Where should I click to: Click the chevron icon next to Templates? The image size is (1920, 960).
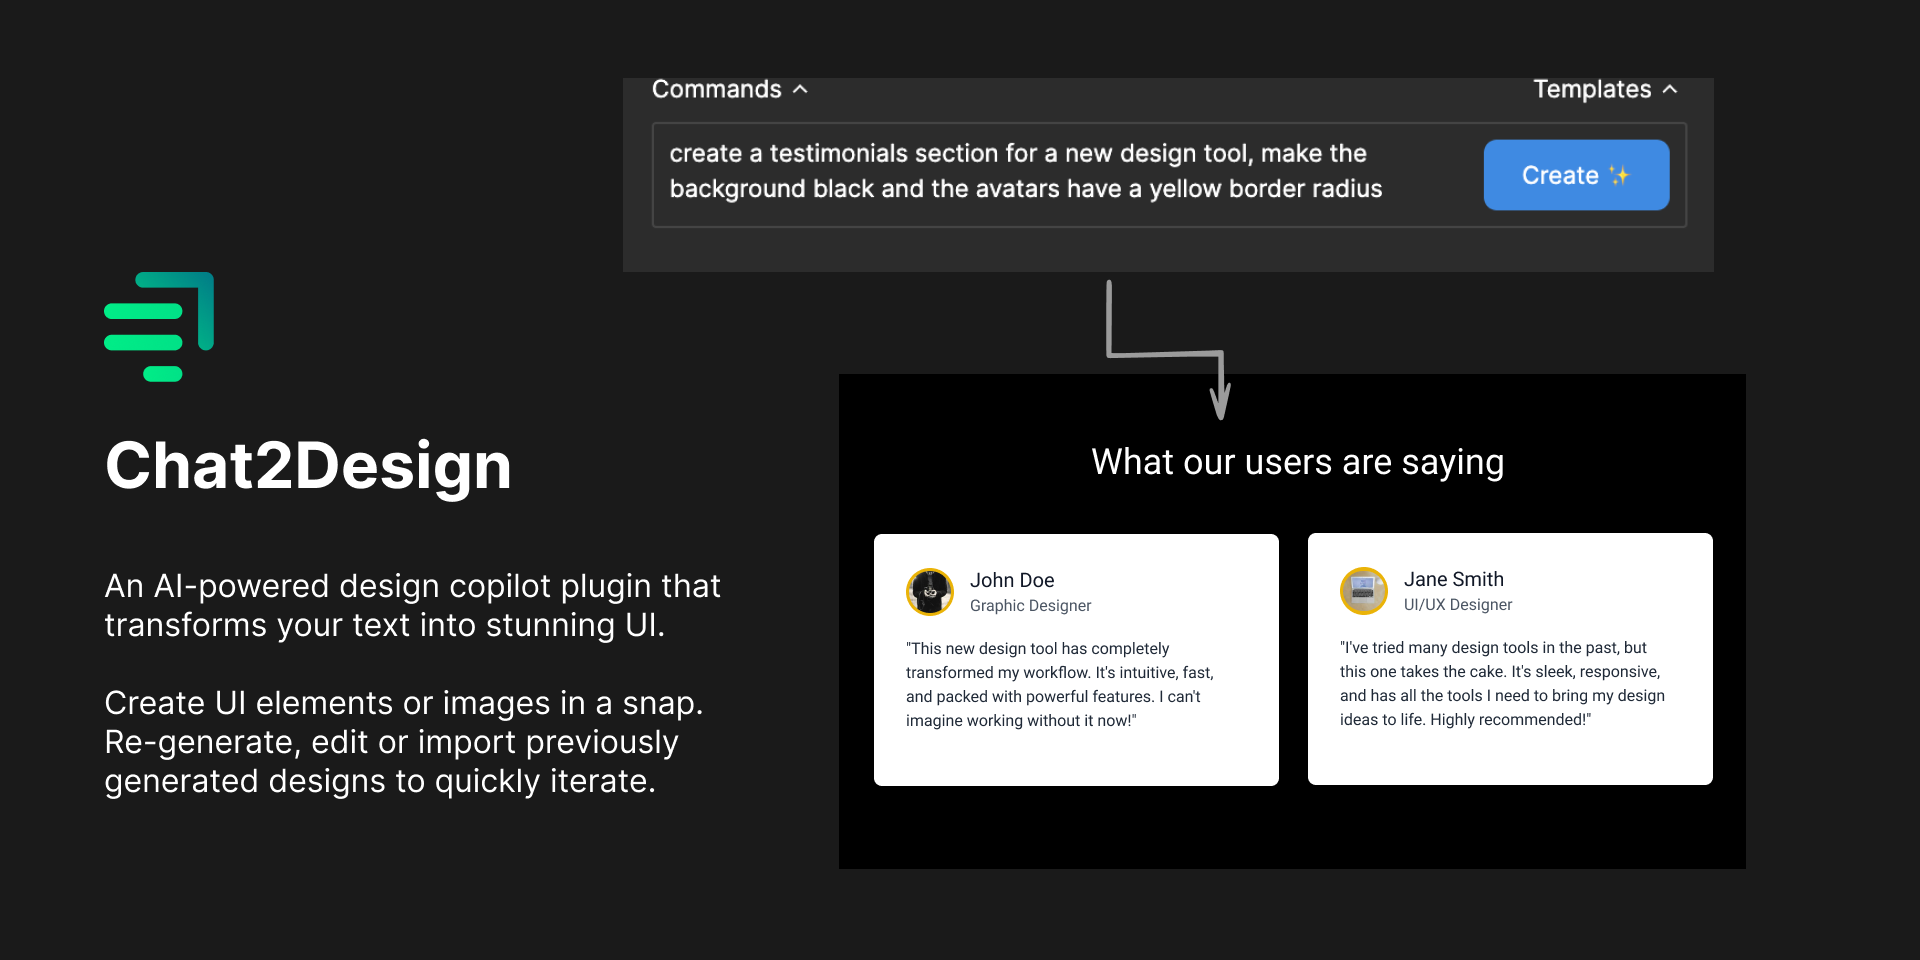coord(1671,89)
